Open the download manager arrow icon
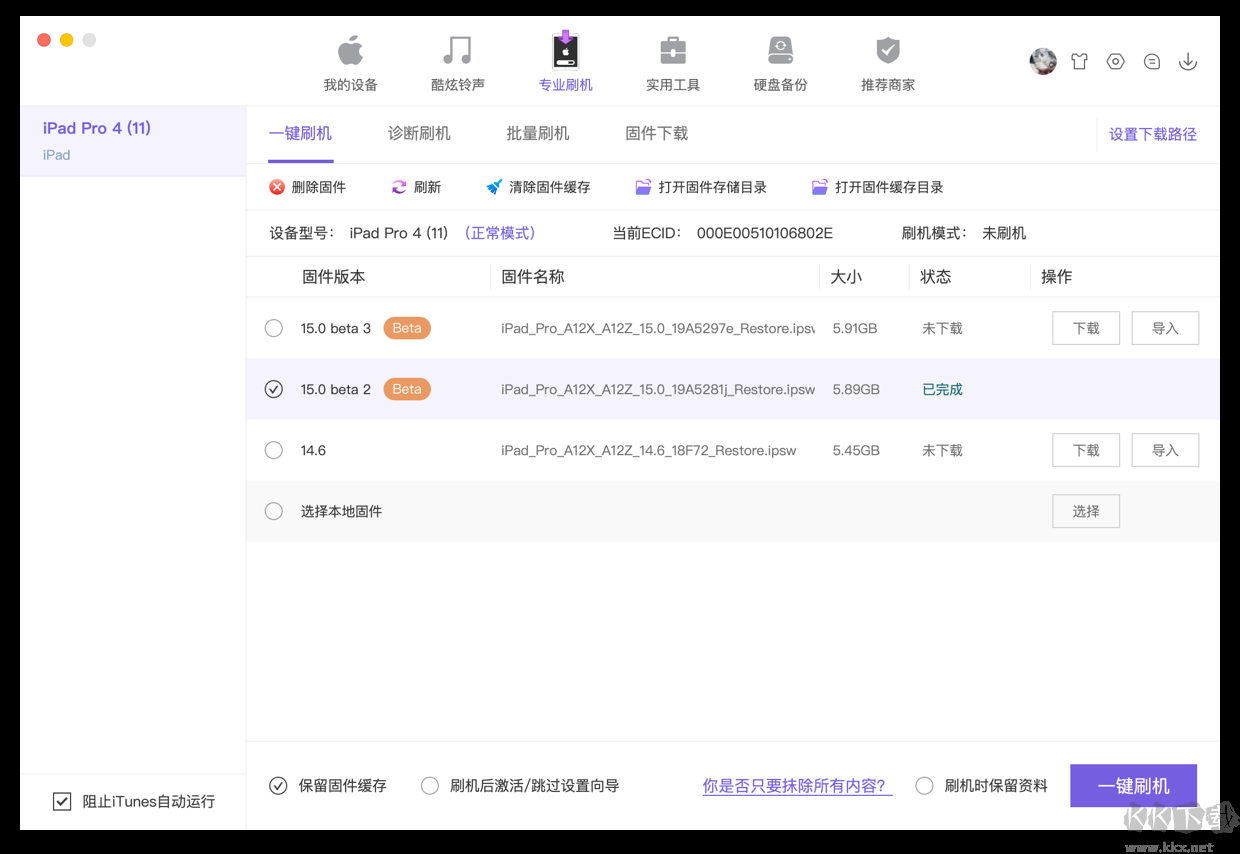 [x=1188, y=61]
